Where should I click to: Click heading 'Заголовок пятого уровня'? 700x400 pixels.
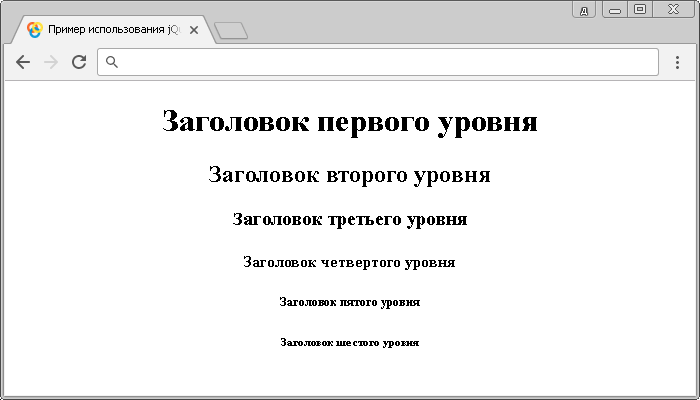click(x=350, y=302)
